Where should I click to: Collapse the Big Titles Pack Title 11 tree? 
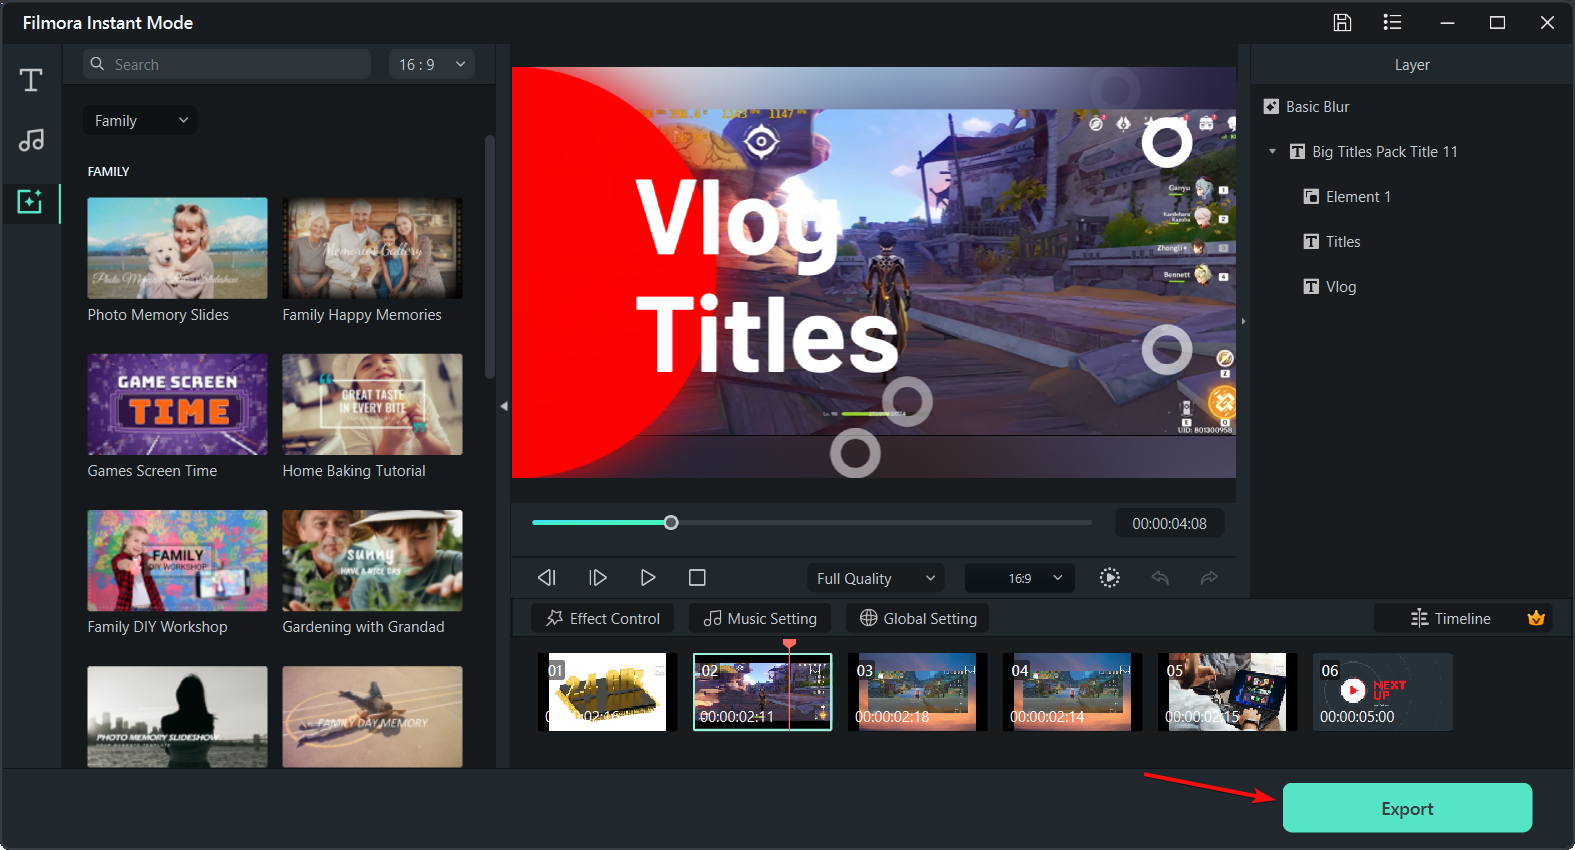tap(1272, 152)
